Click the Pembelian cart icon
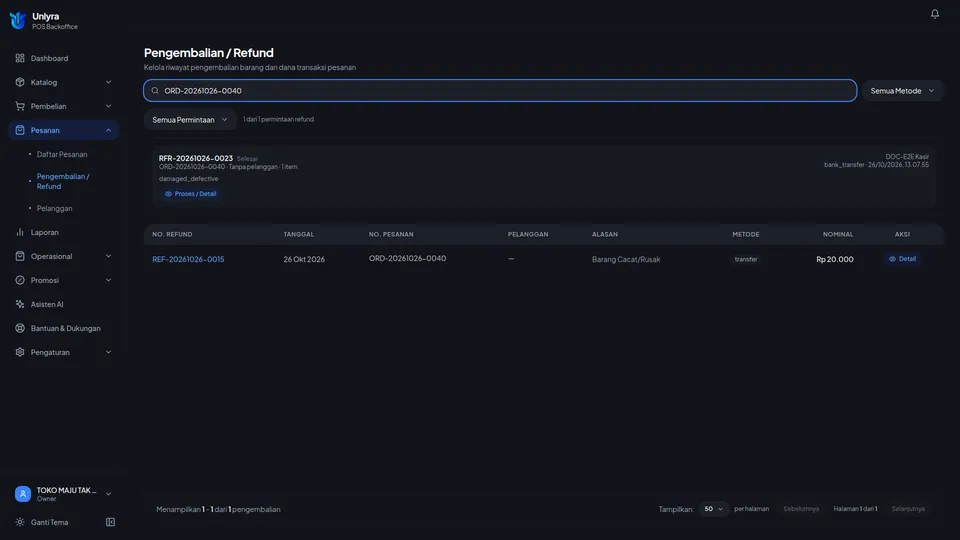Screen dimensions: 960x540 20,106
